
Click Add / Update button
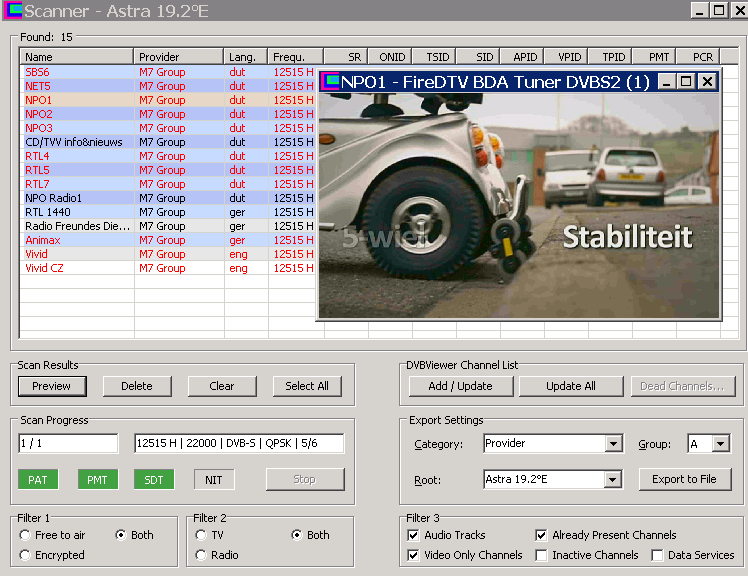[460, 386]
